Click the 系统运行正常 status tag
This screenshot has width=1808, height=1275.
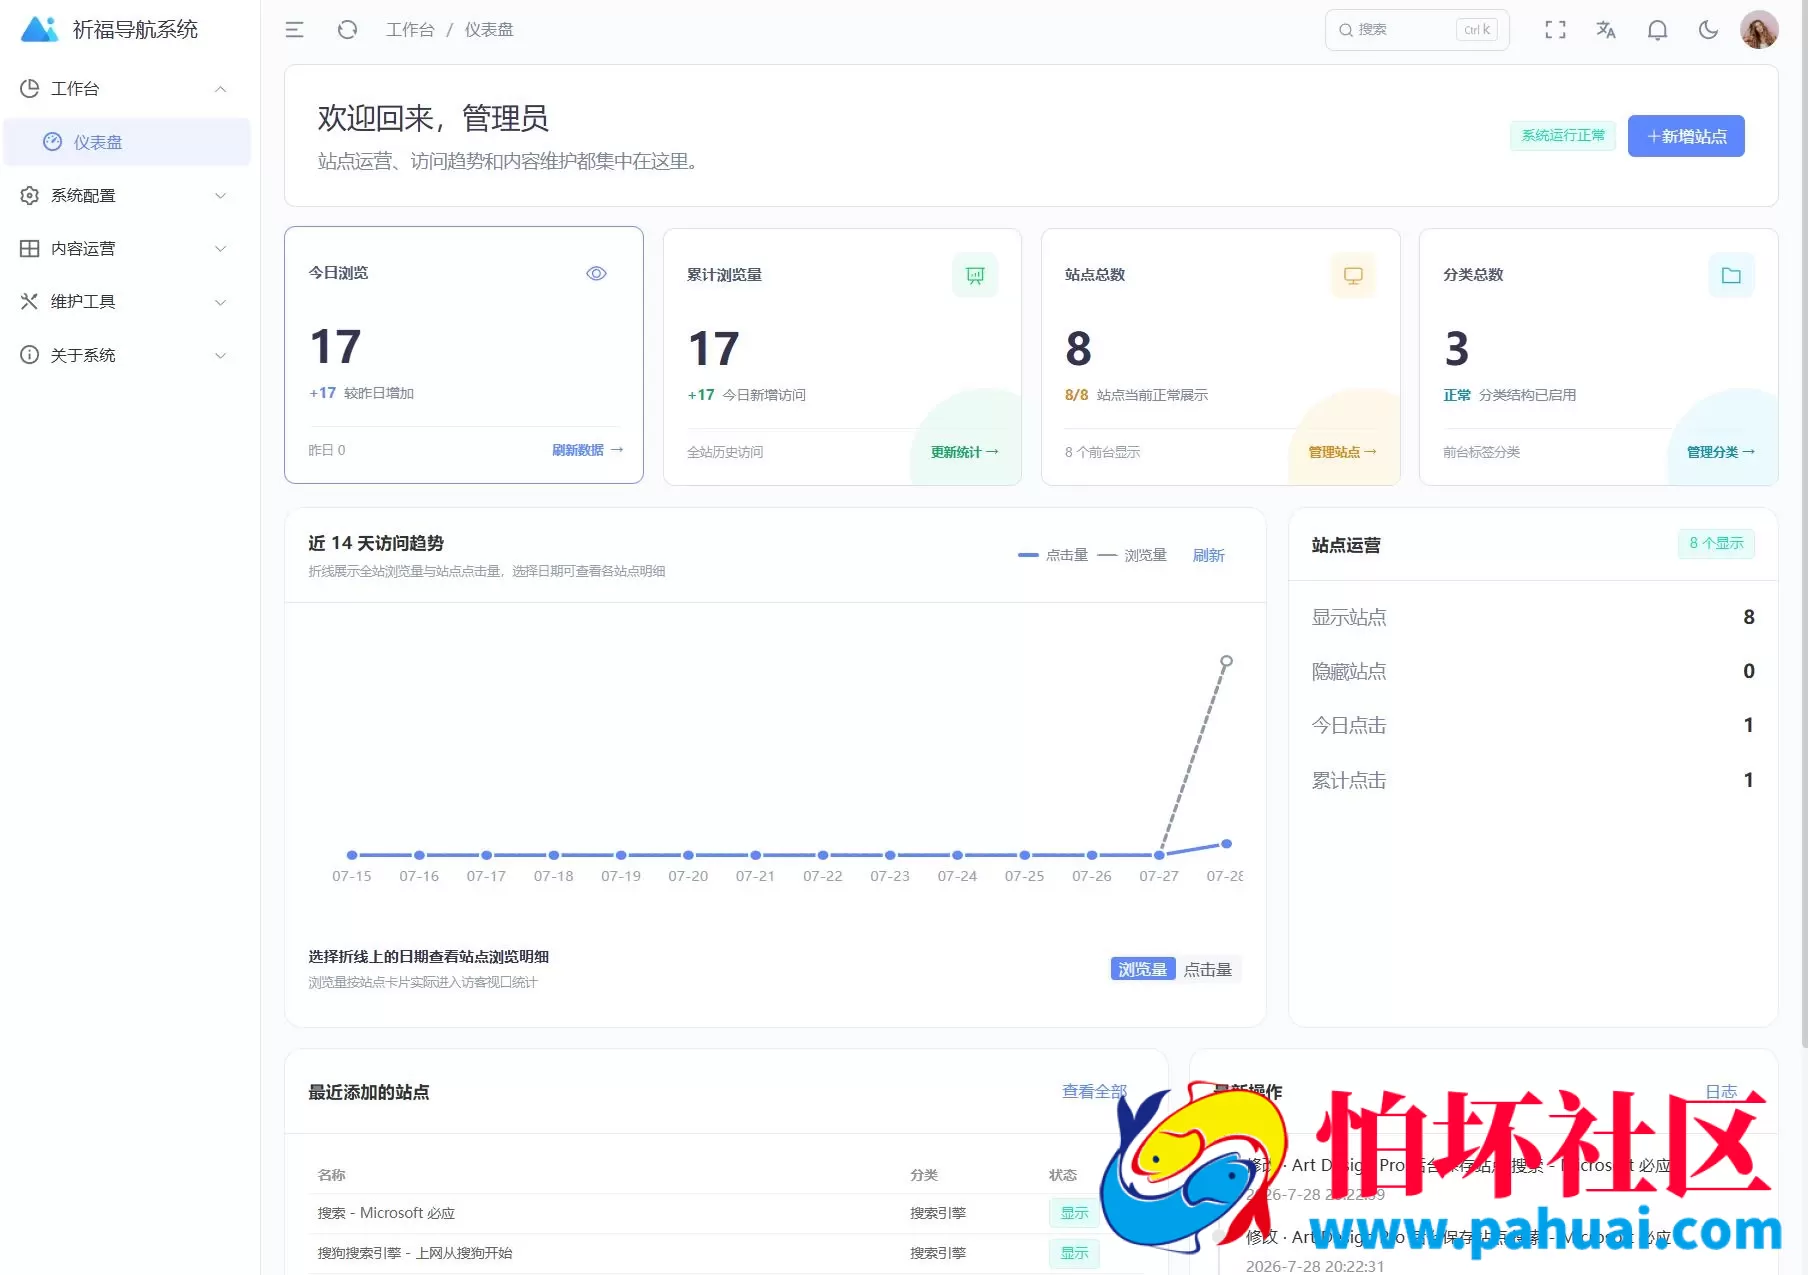coord(1563,136)
